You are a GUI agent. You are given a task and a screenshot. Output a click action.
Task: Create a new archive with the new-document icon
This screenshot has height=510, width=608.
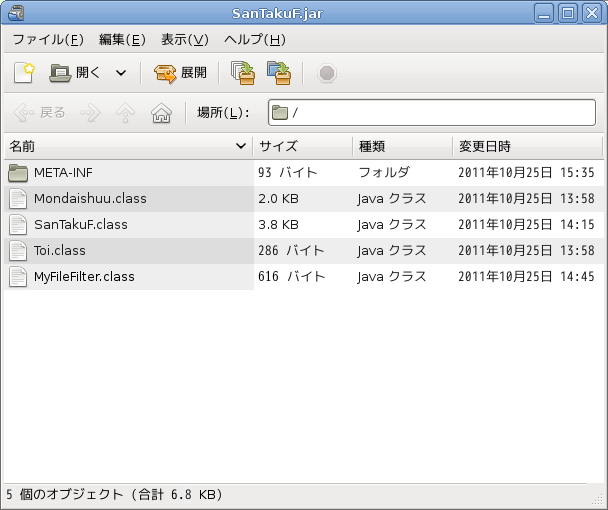24,73
